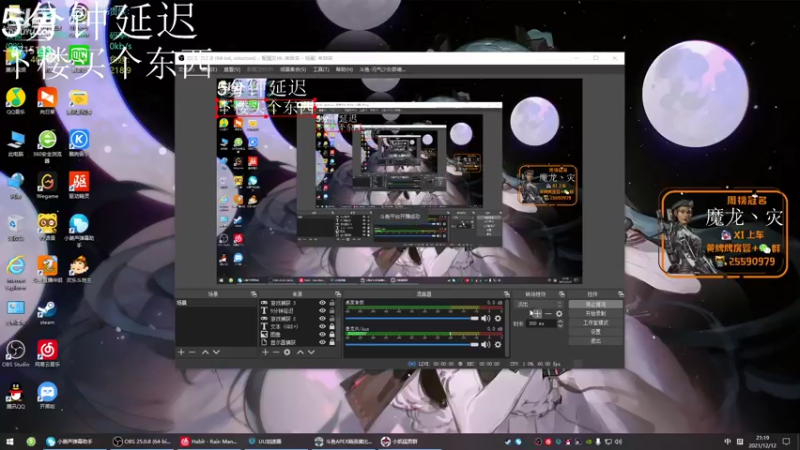Decrease transition duration with the stepper down arrow
The image size is (800, 450).
tap(560, 326)
